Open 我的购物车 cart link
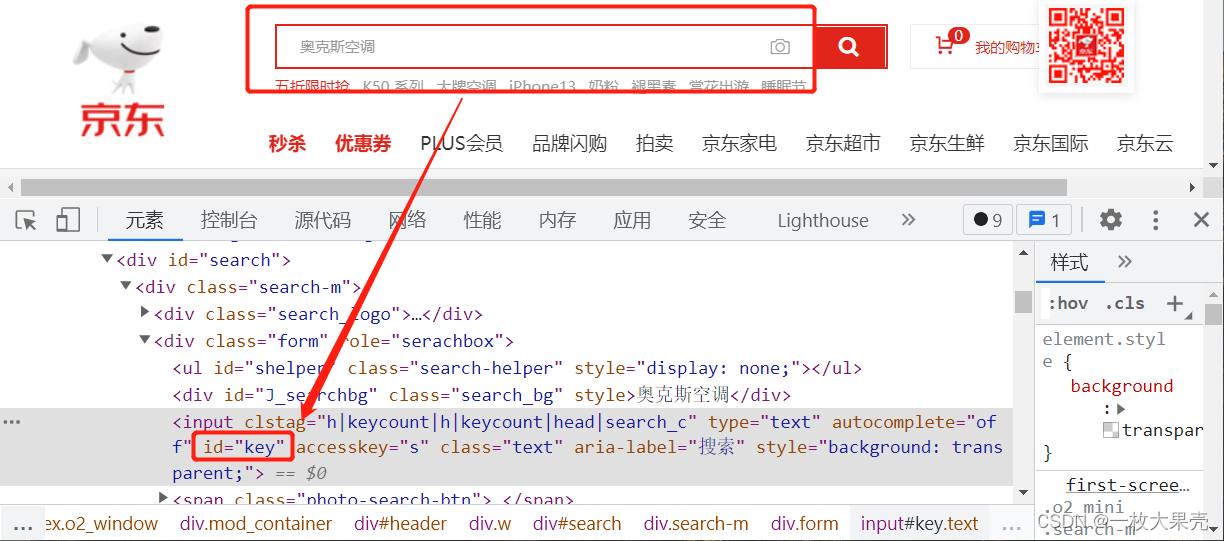The height and width of the screenshot is (541, 1224). click(x=1007, y=47)
